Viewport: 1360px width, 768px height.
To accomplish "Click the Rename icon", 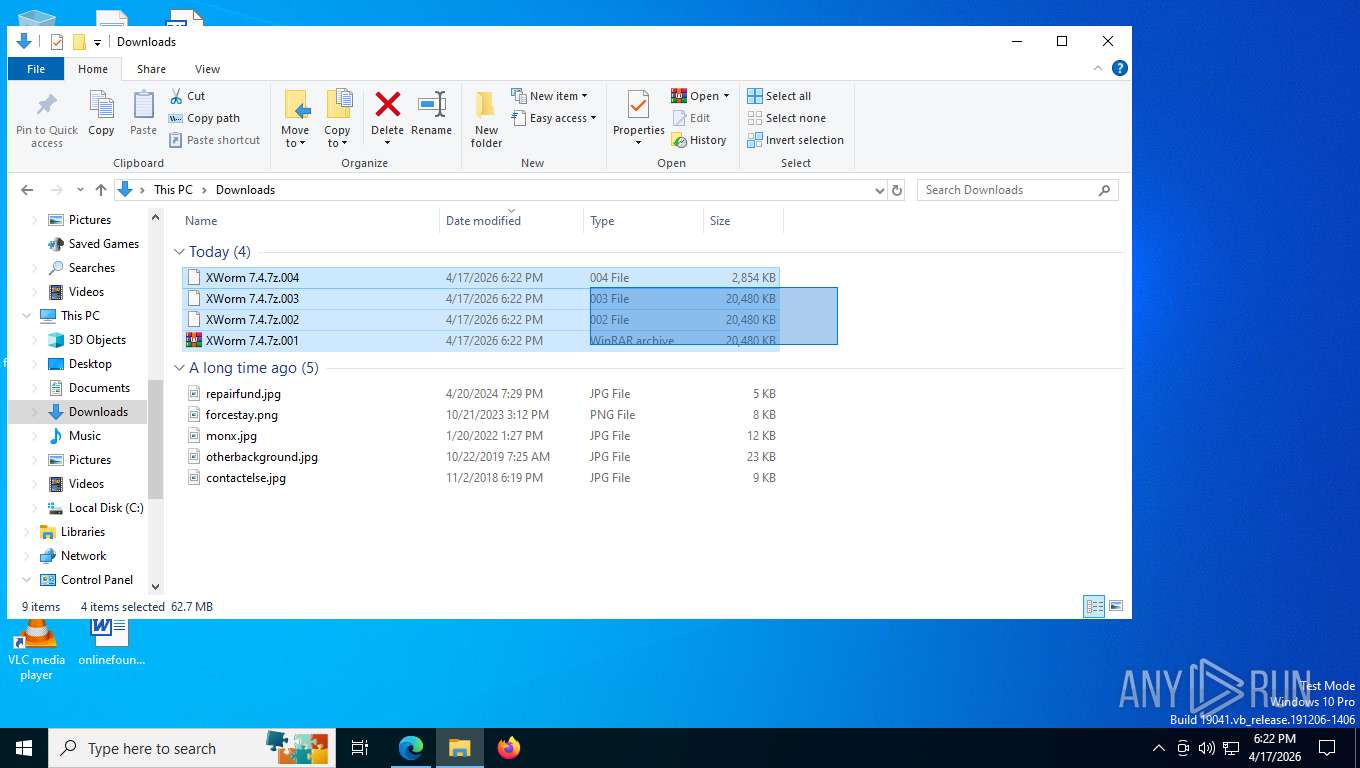I will [432, 104].
